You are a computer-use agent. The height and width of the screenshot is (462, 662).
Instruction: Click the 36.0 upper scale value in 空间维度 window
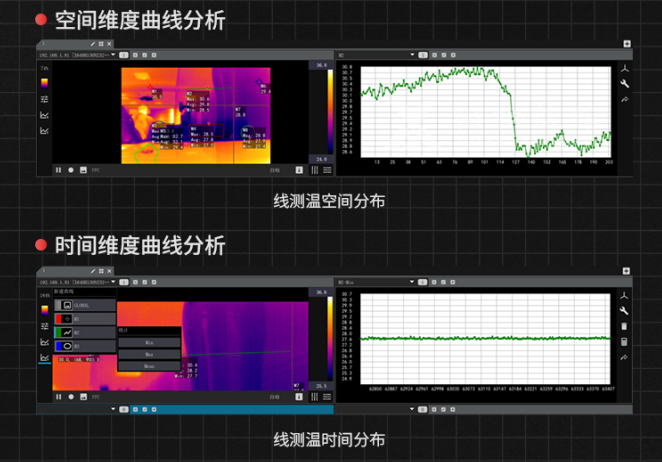[322, 65]
